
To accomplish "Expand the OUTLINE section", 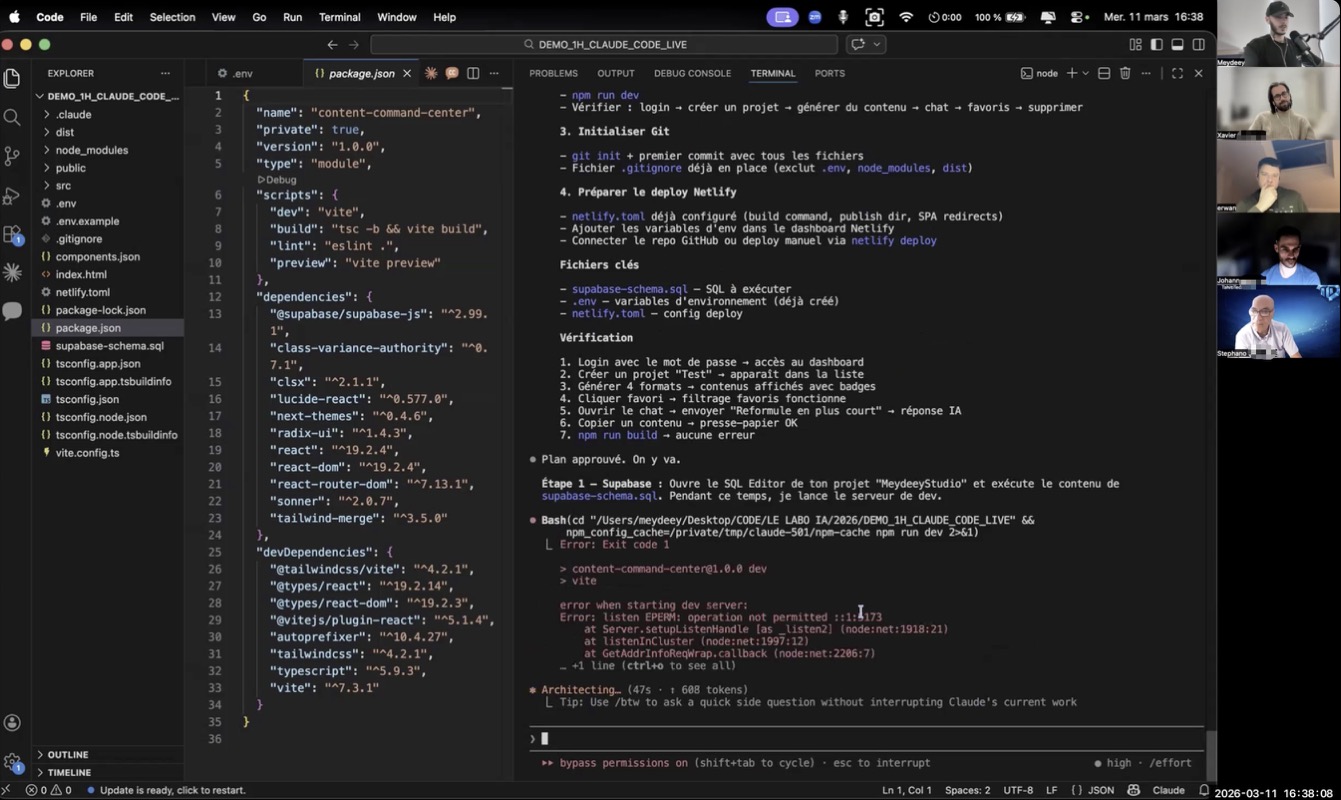I will pyautogui.click(x=68, y=754).
